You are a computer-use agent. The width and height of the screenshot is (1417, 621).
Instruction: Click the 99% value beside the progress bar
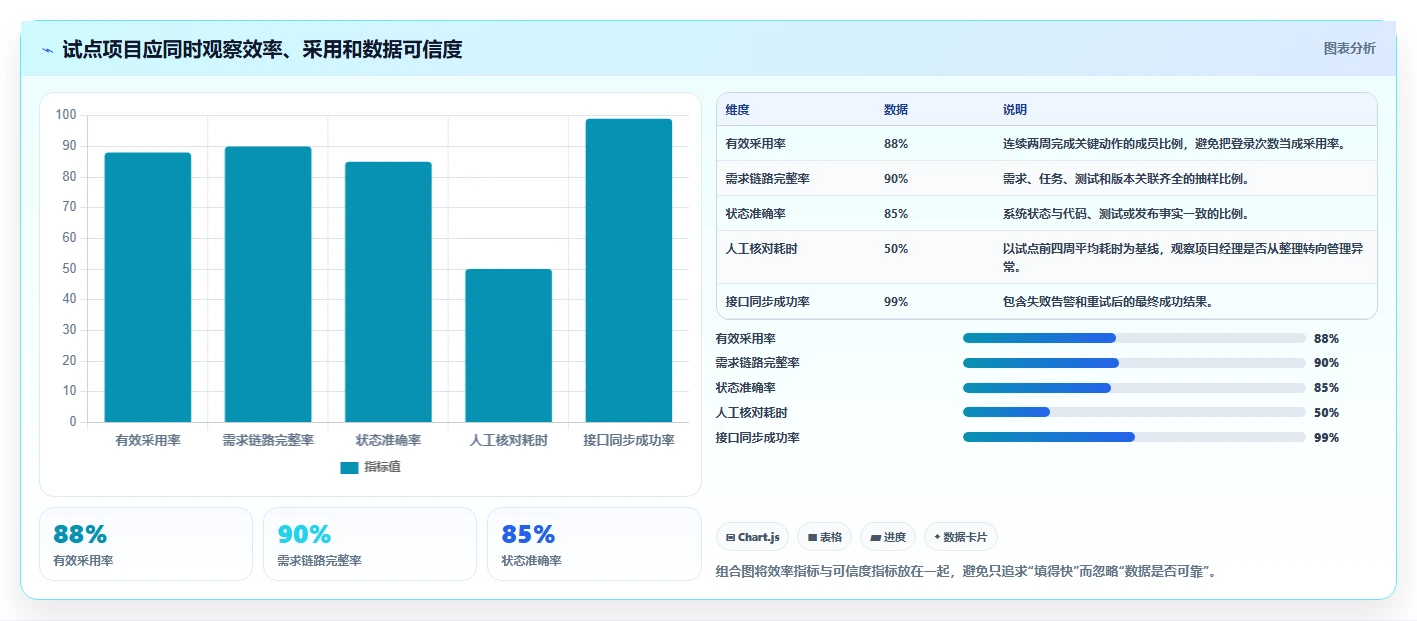pyautogui.click(x=1327, y=438)
